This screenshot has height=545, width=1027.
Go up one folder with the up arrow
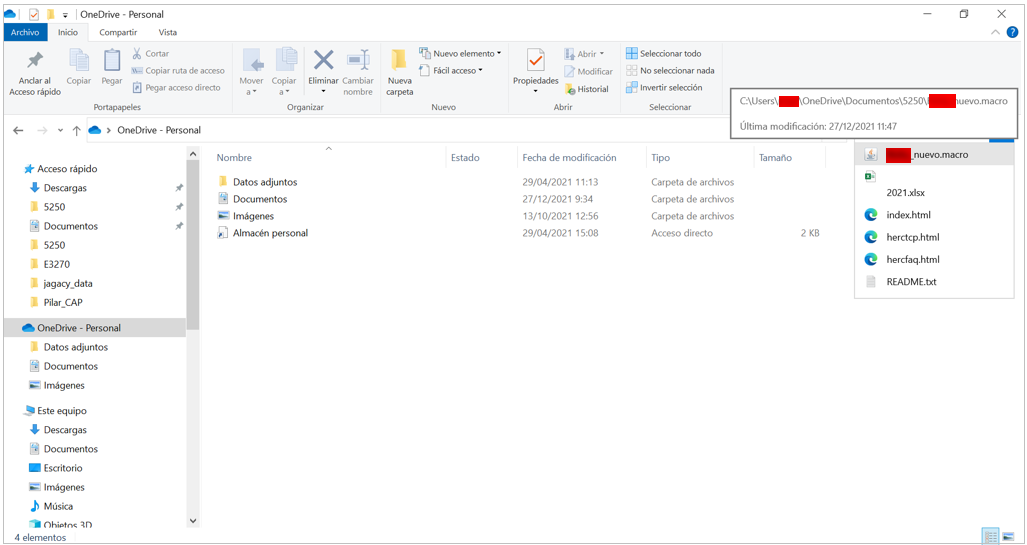pos(76,130)
